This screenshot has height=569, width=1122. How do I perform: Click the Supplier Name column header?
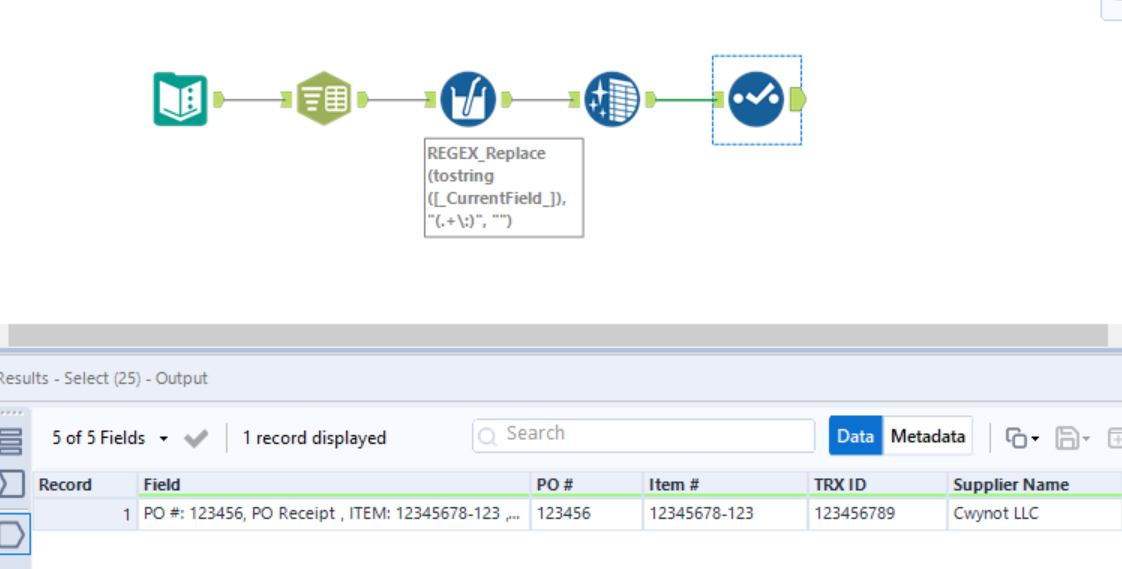click(x=1010, y=485)
